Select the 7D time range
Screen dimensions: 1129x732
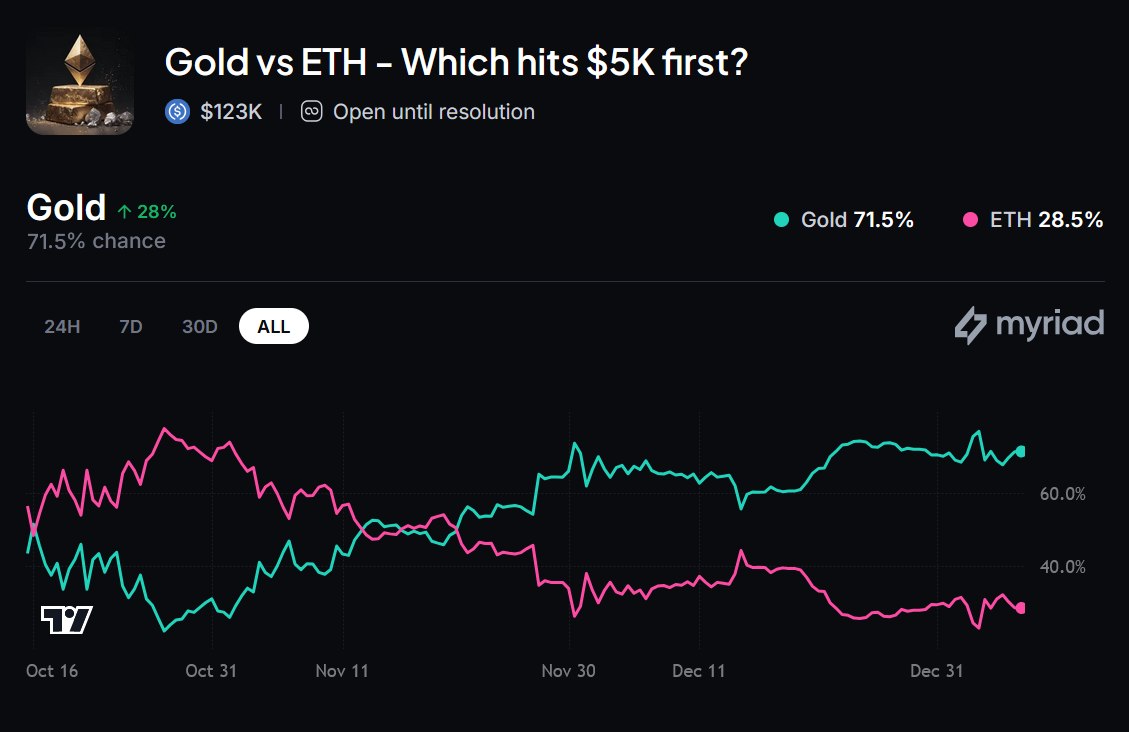pyautogui.click(x=130, y=327)
